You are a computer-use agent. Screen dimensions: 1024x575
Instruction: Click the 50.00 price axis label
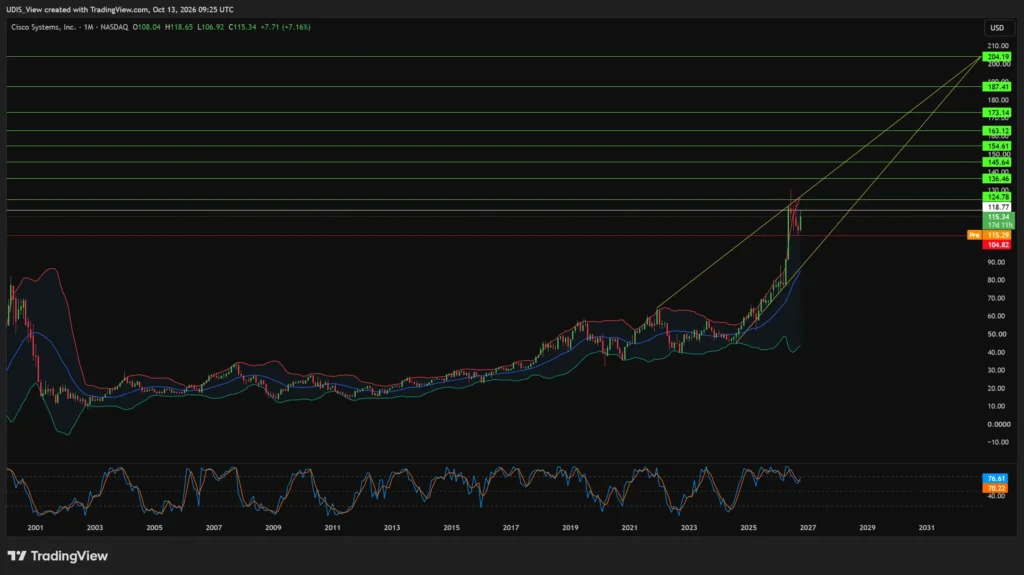(997, 335)
